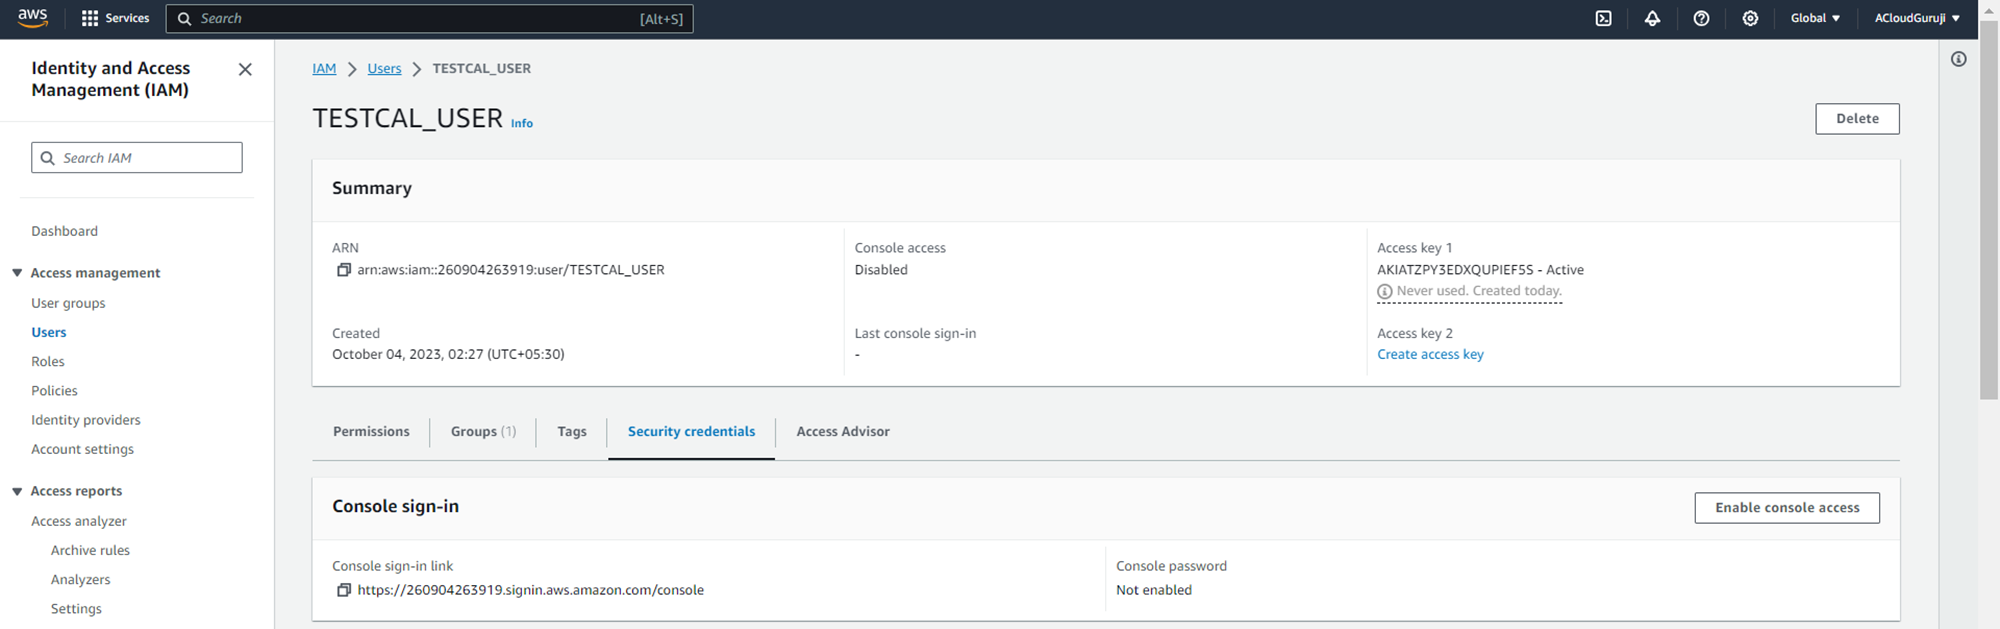The image size is (2000, 629).
Task: Open the notifications bell
Action: (x=1652, y=18)
